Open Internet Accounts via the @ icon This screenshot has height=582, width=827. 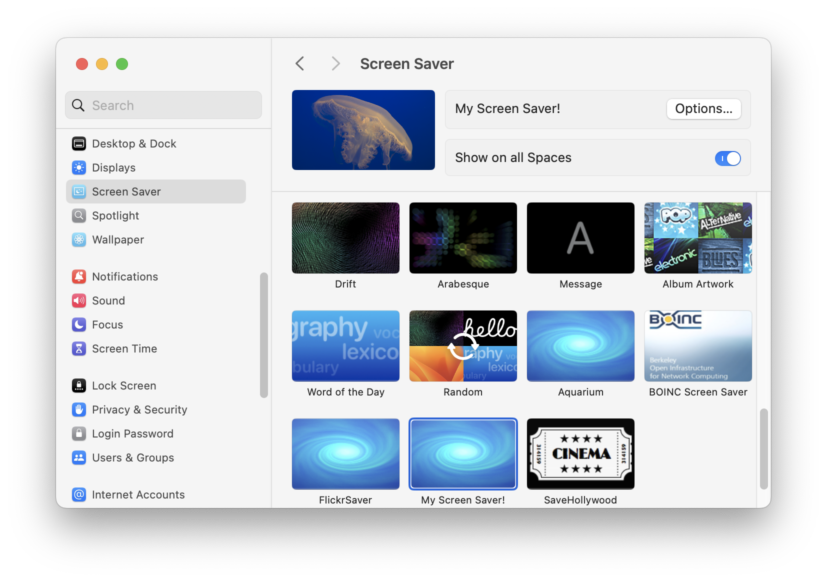pyautogui.click(x=79, y=494)
